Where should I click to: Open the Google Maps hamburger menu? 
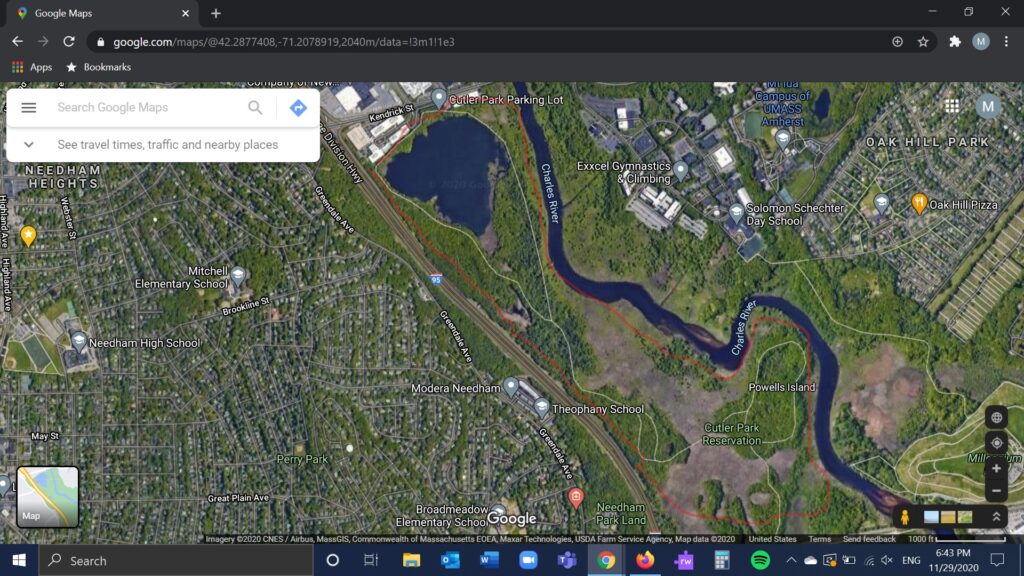29,108
